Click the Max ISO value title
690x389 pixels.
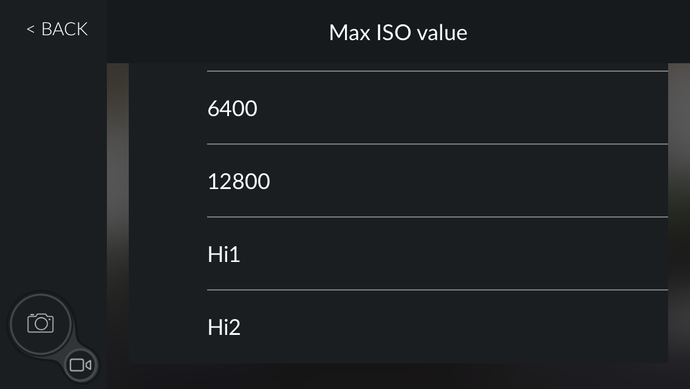pyautogui.click(x=398, y=33)
